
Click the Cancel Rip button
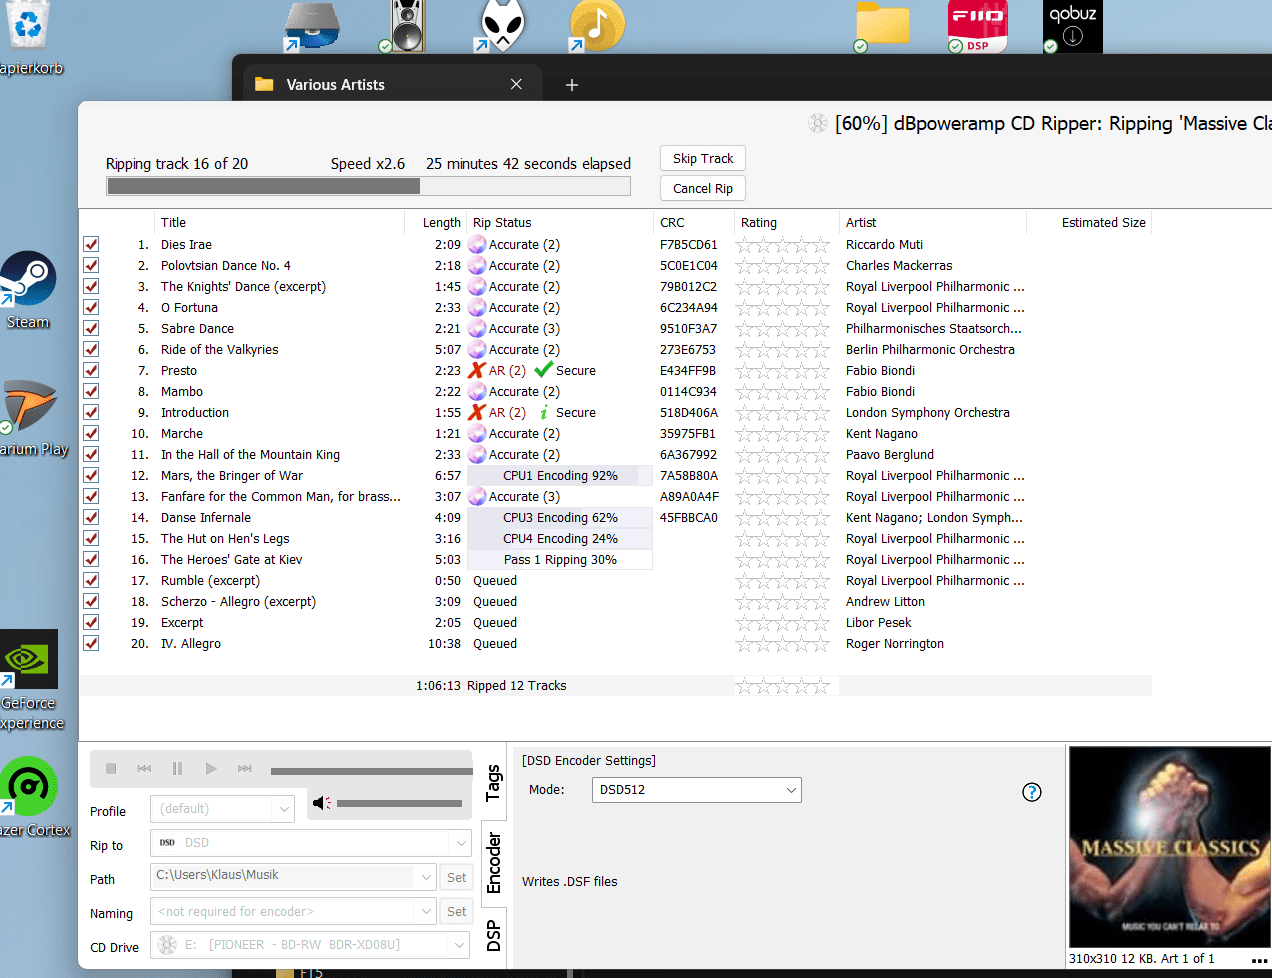point(703,188)
